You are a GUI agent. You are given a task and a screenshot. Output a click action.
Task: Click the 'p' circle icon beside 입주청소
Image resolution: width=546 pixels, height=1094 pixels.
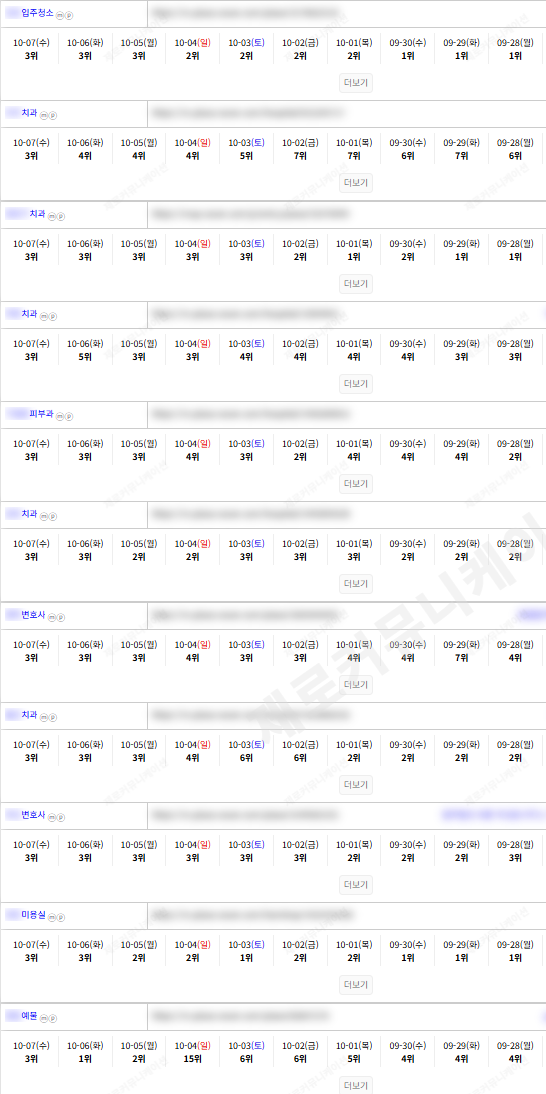coord(68,15)
